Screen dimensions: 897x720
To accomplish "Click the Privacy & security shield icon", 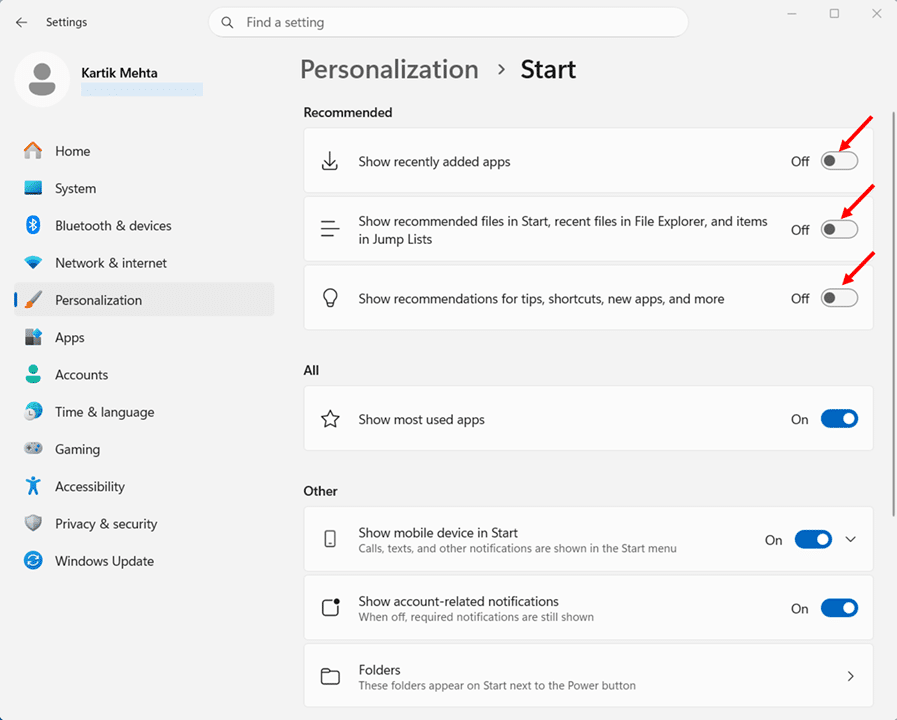I will coord(33,524).
